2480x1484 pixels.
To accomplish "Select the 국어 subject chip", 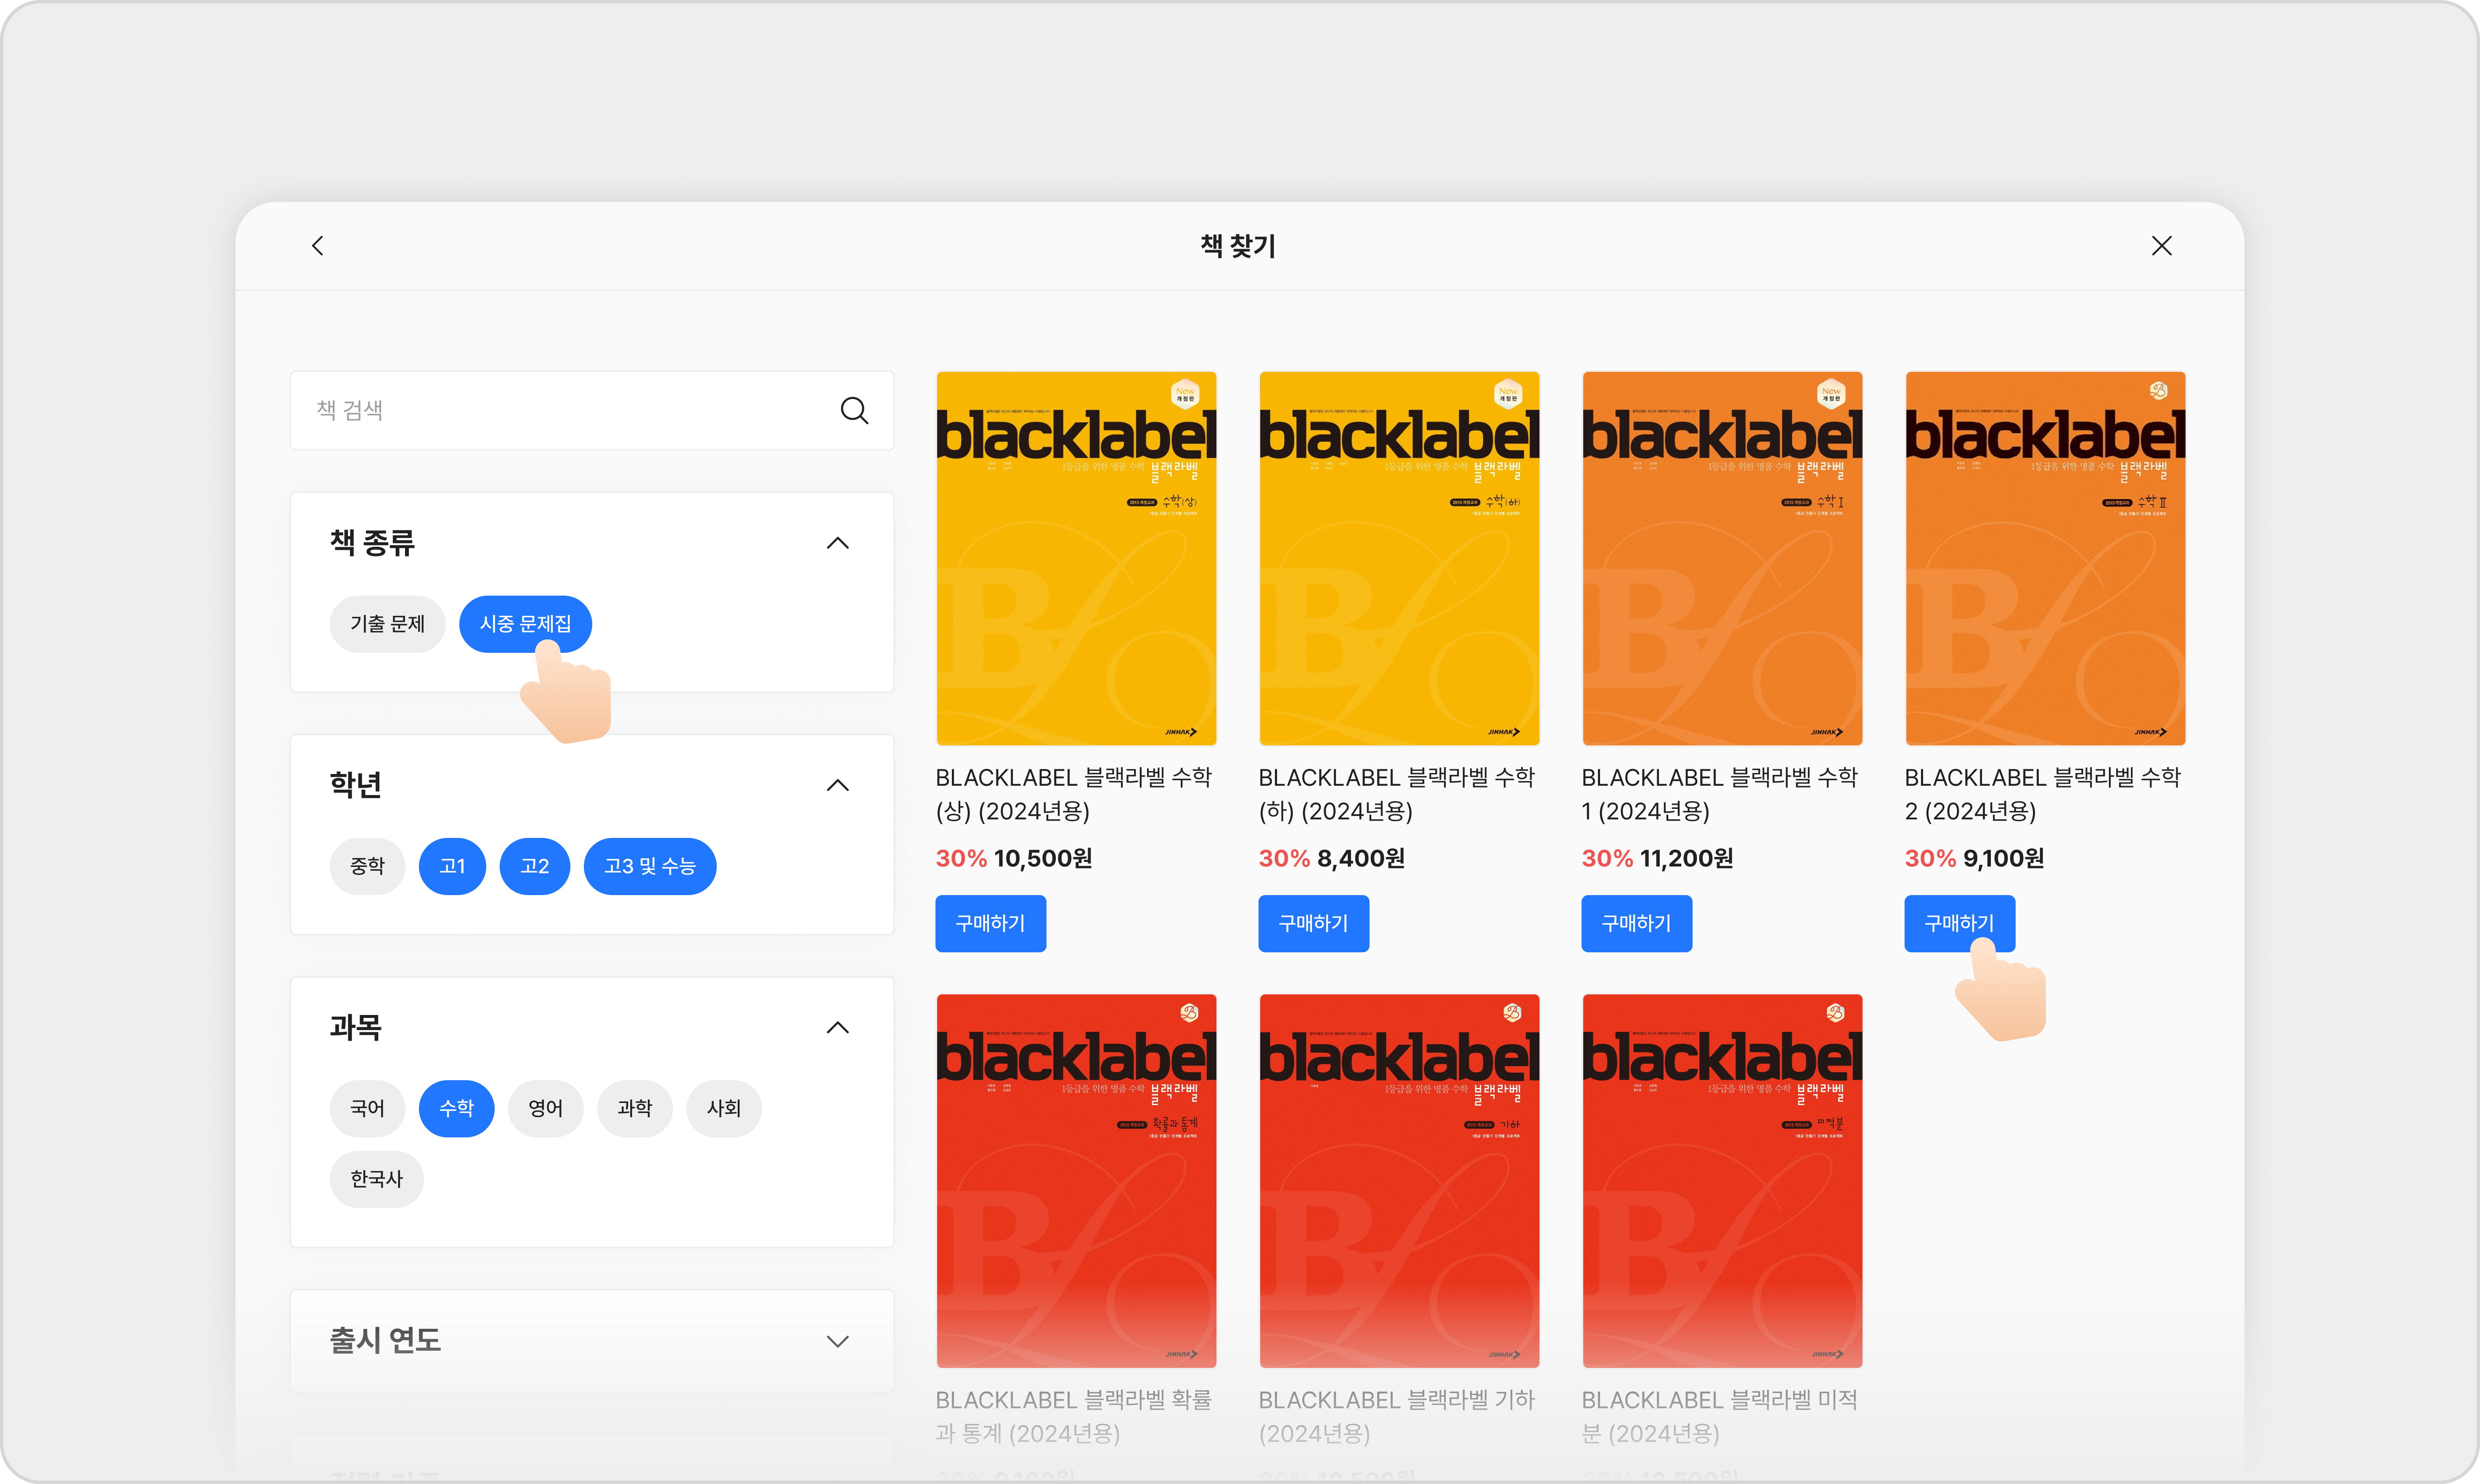I will [367, 1108].
